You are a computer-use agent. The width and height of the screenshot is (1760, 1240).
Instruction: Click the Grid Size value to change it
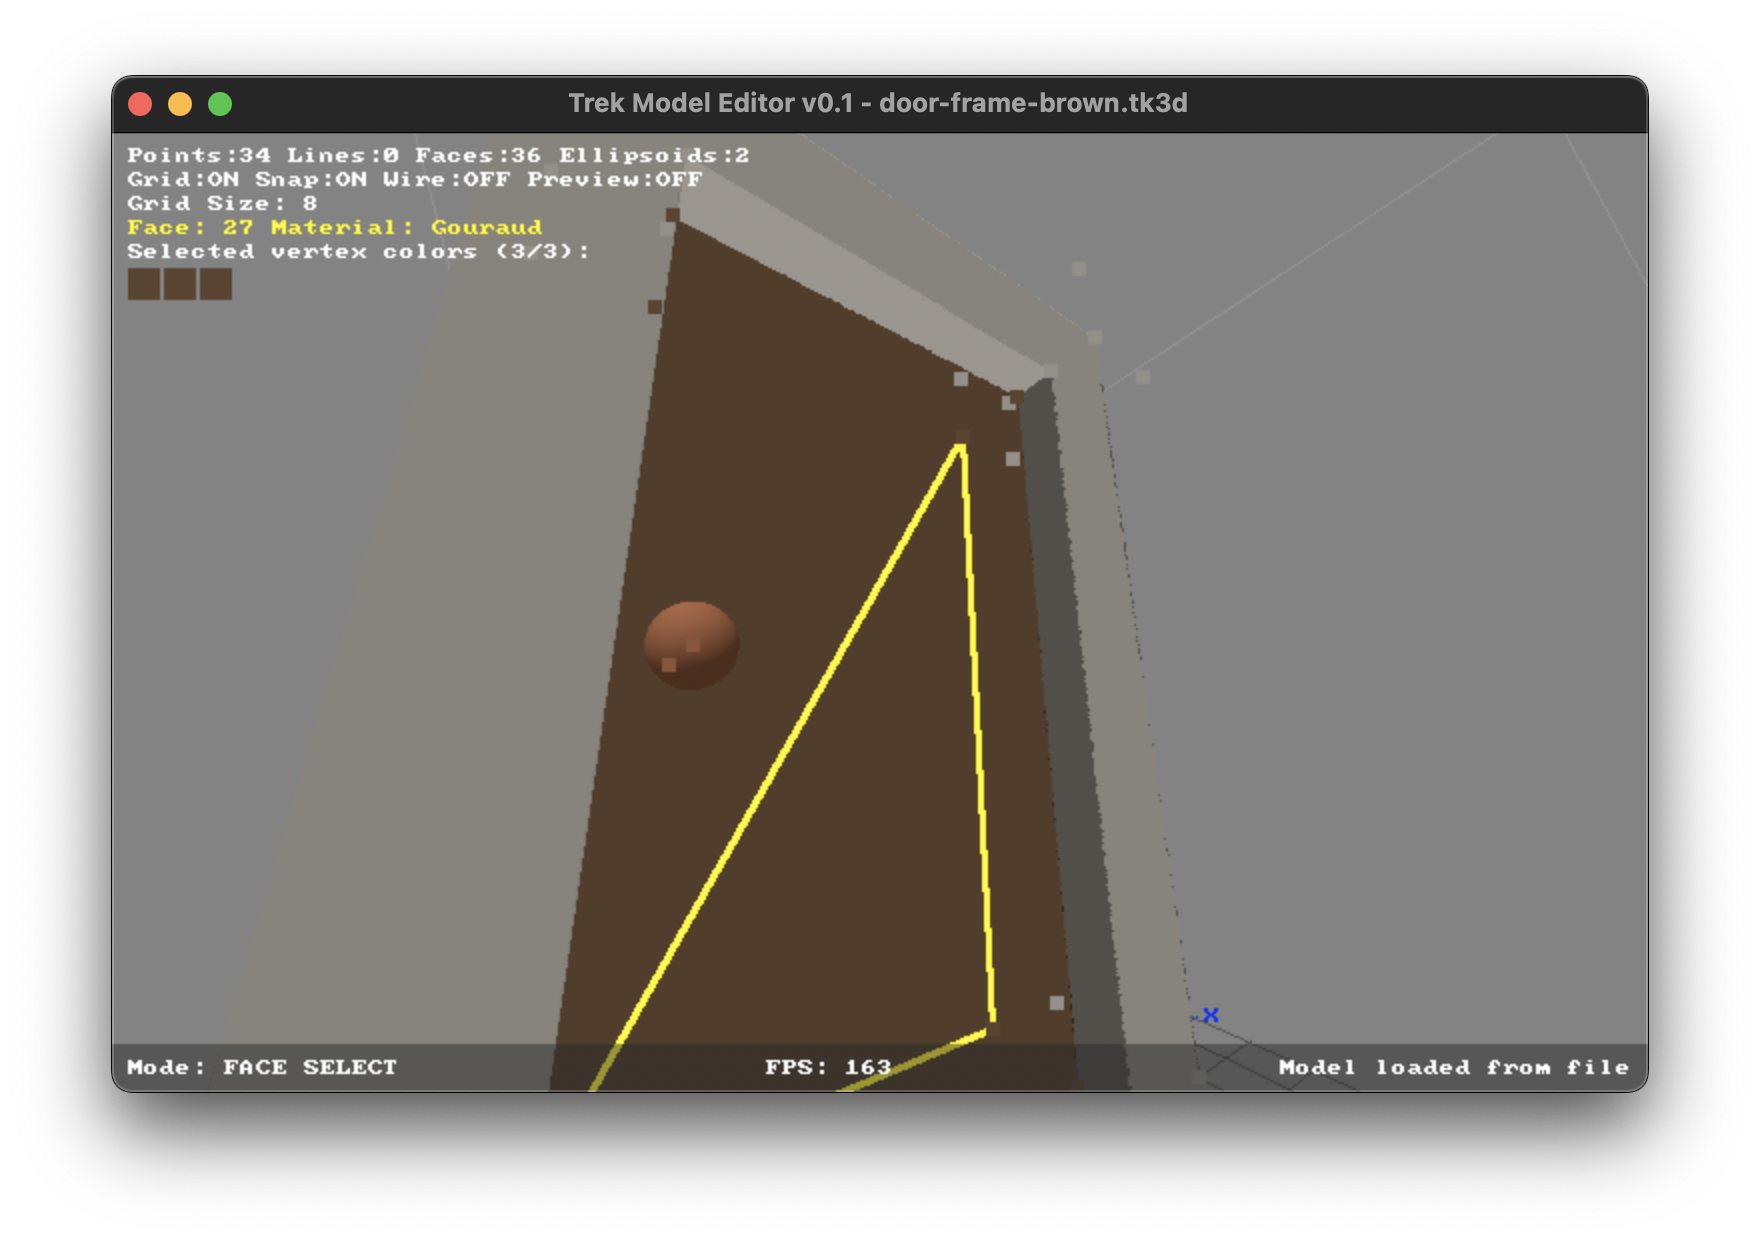pyautogui.click(x=310, y=203)
